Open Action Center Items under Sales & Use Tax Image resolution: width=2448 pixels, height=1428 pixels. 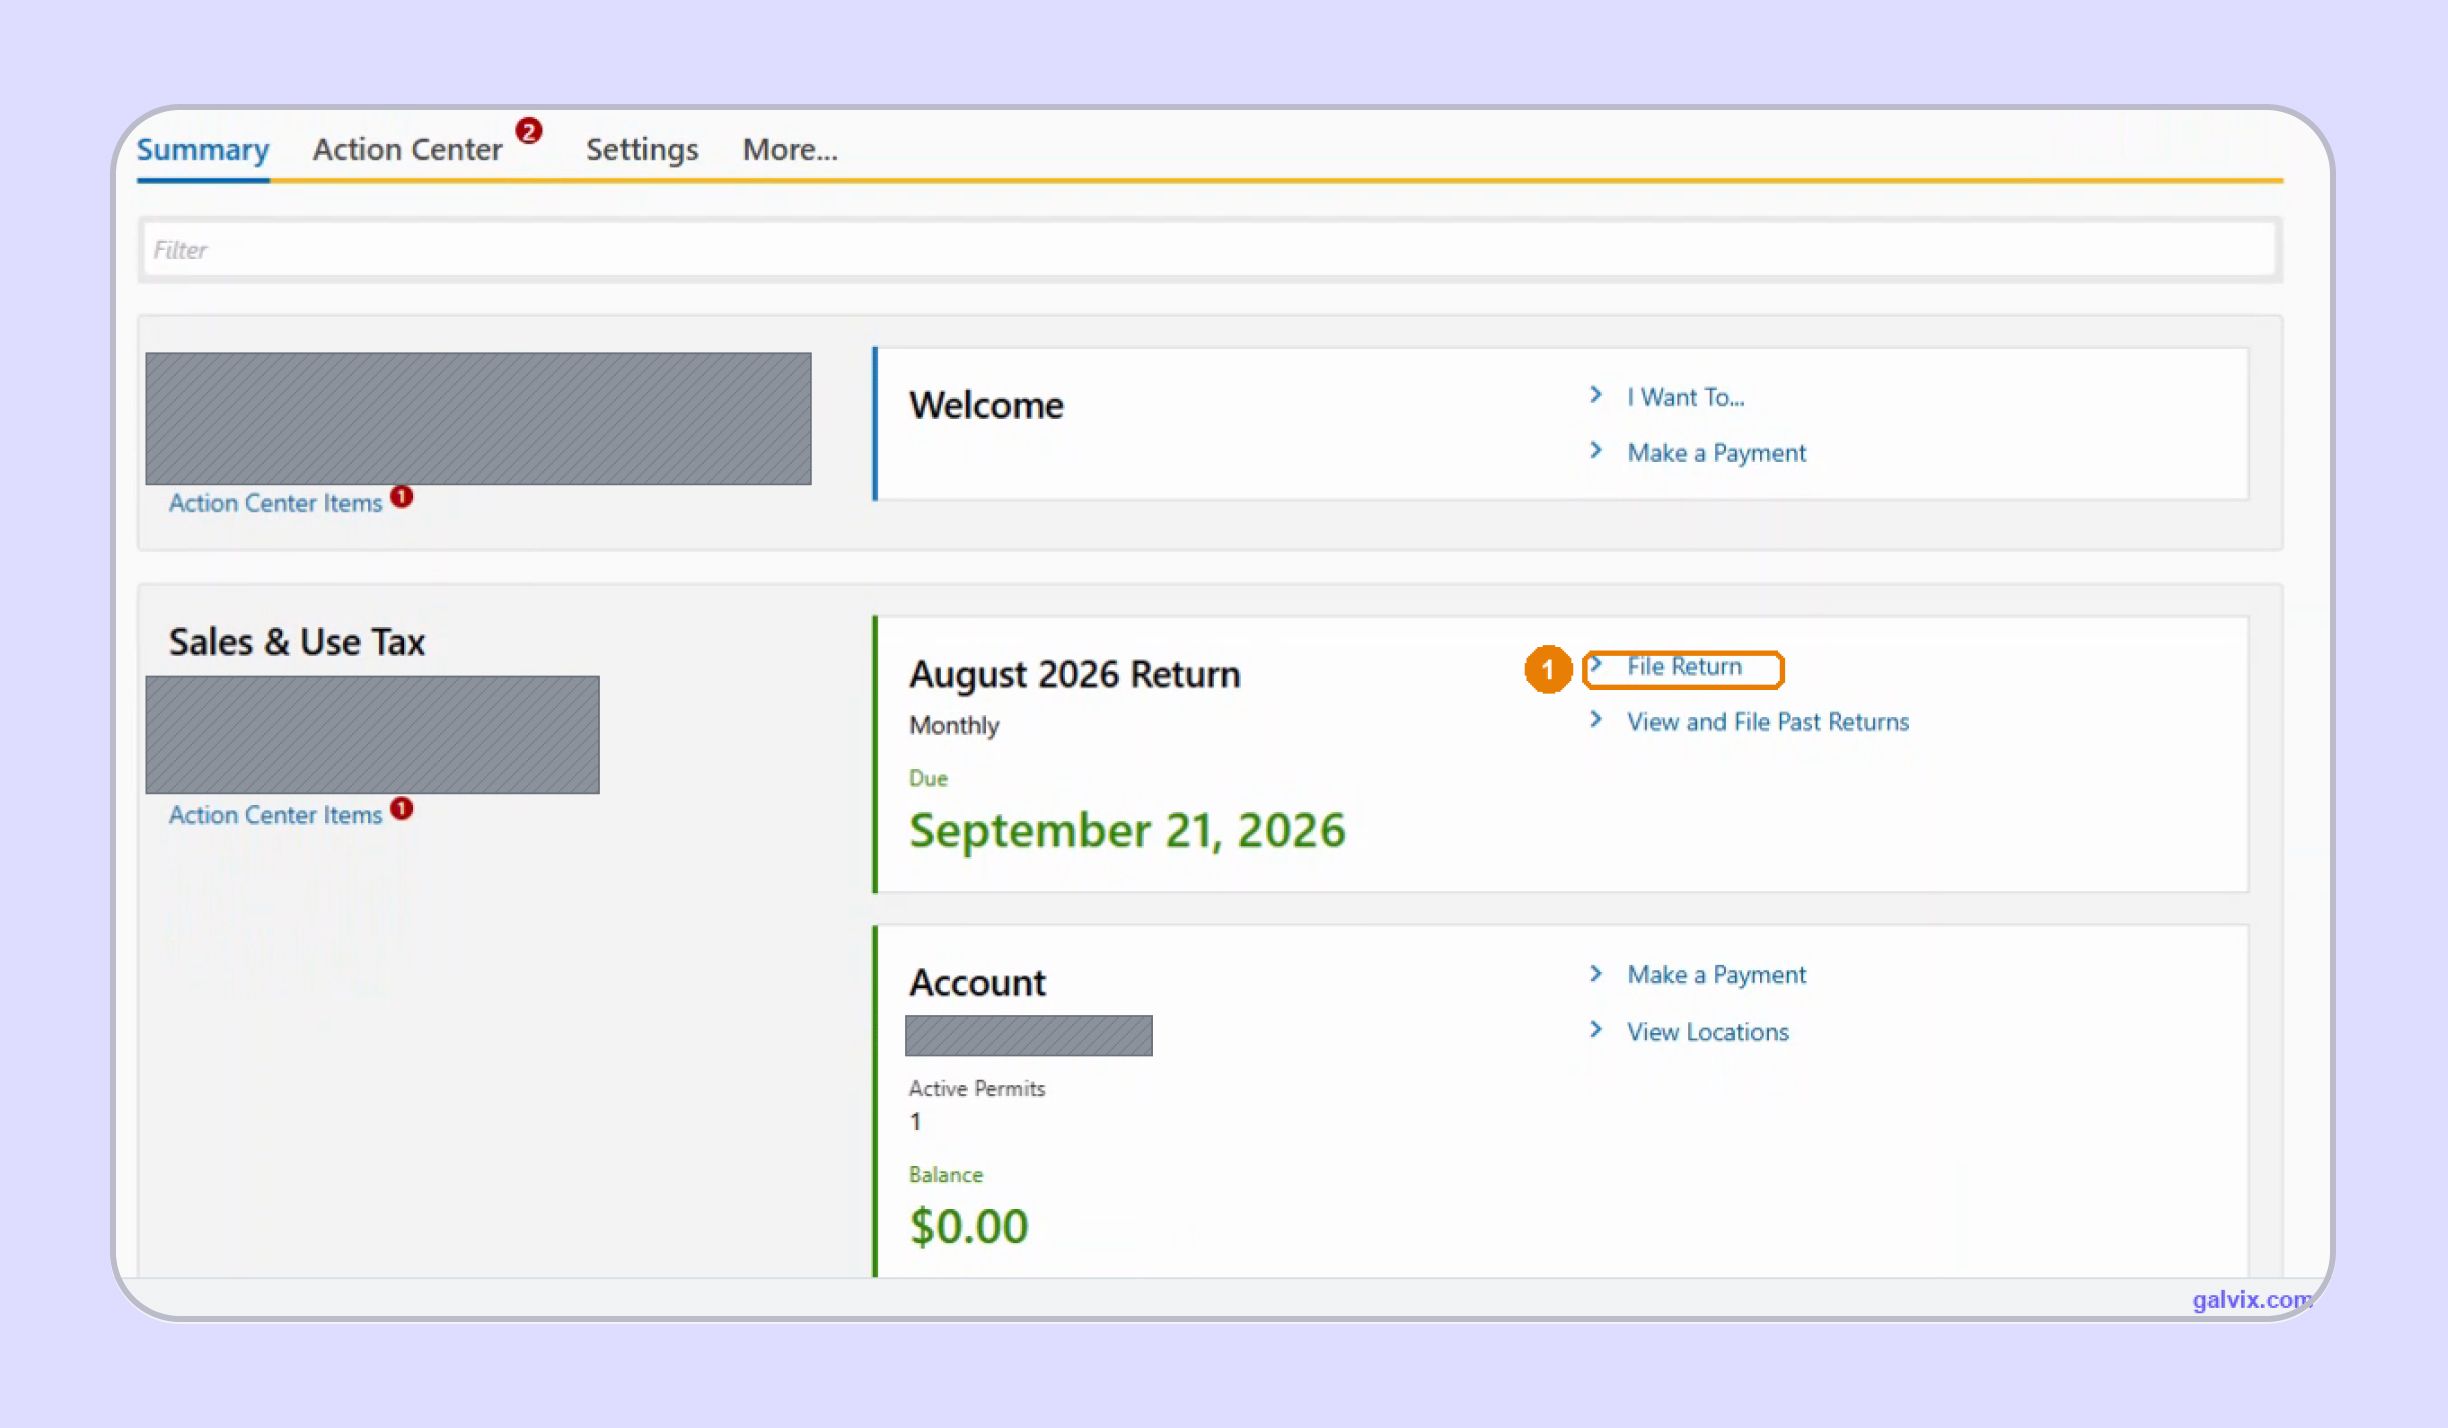(275, 815)
